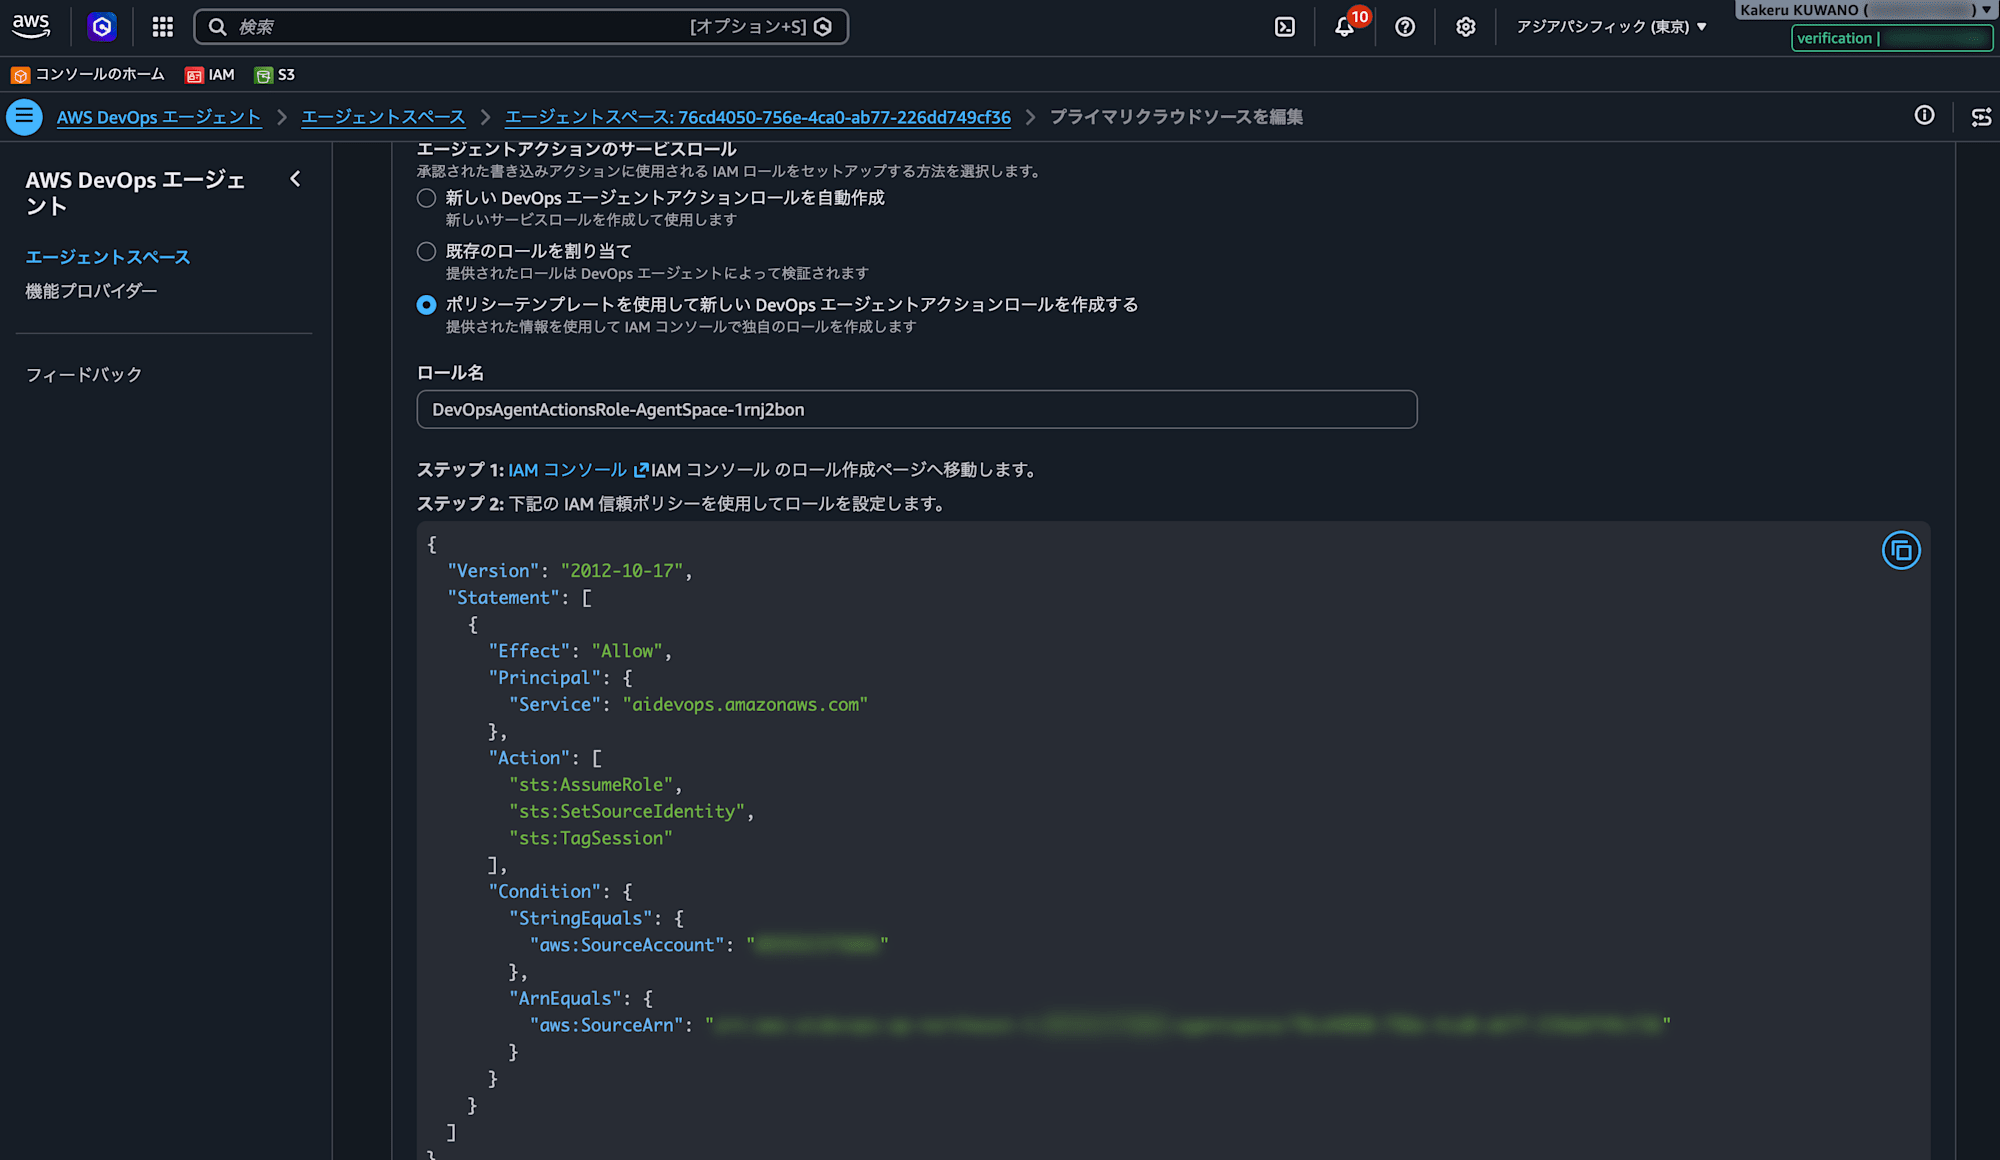Open フィードバック in the side navigation
This screenshot has height=1160, width=2000.
84,375
